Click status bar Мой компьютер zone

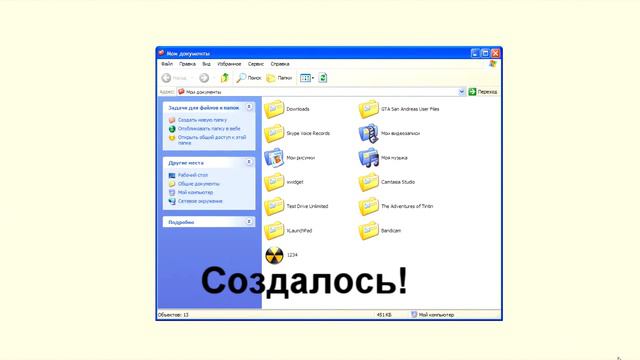coord(433,315)
